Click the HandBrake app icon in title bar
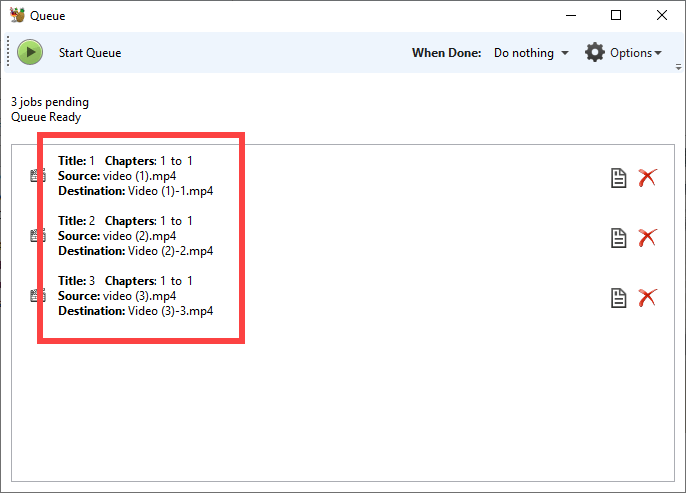The height and width of the screenshot is (493, 686). (x=18, y=15)
